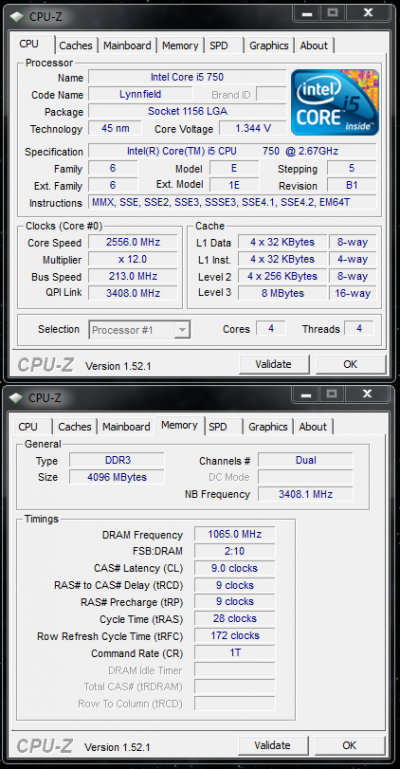
Task: Click the Intel Core i5 inside logo
Action: click(335, 102)
